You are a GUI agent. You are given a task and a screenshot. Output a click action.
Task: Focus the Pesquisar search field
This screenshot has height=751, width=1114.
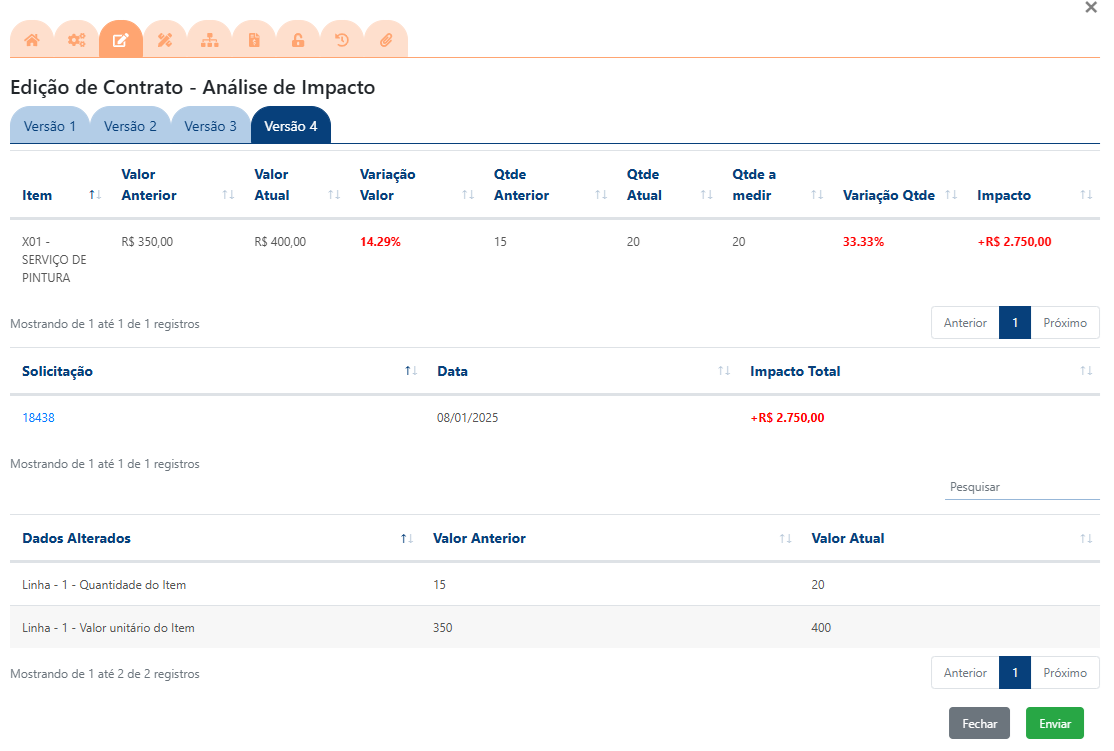coord(1022,487)
